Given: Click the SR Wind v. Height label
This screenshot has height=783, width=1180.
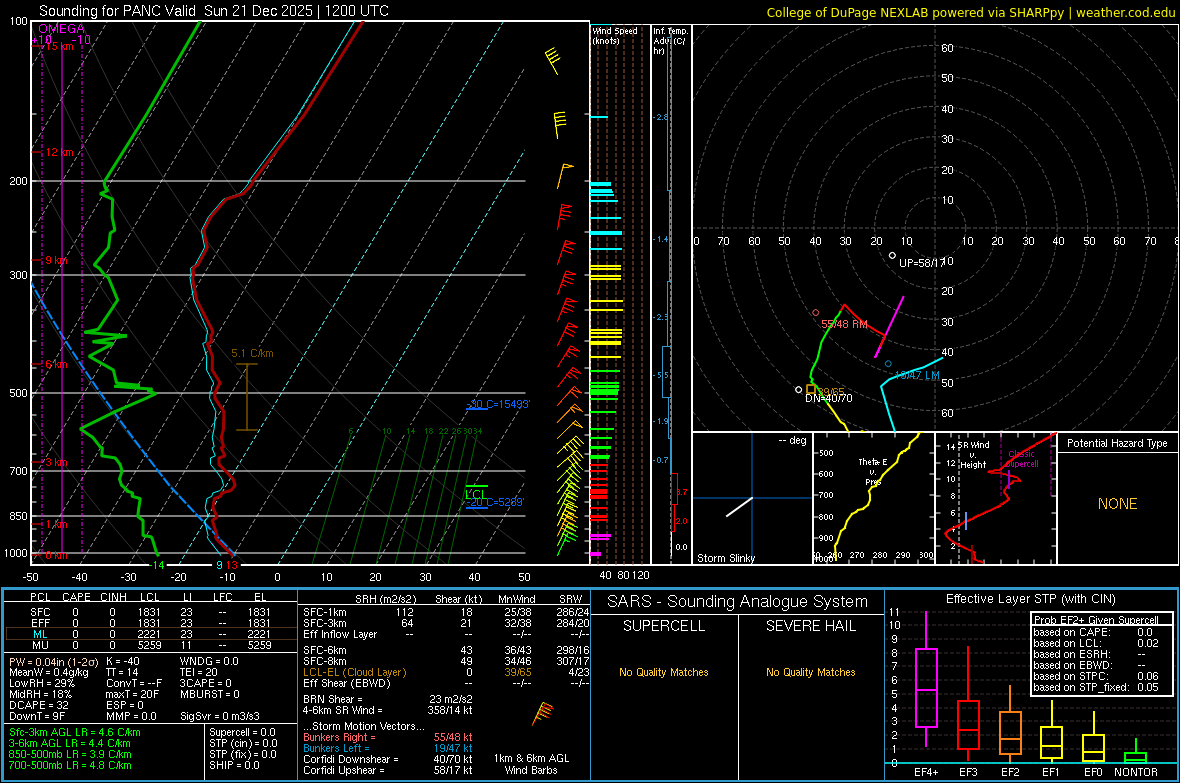Looking at the screenshot, I should click(x=973, y=455).
